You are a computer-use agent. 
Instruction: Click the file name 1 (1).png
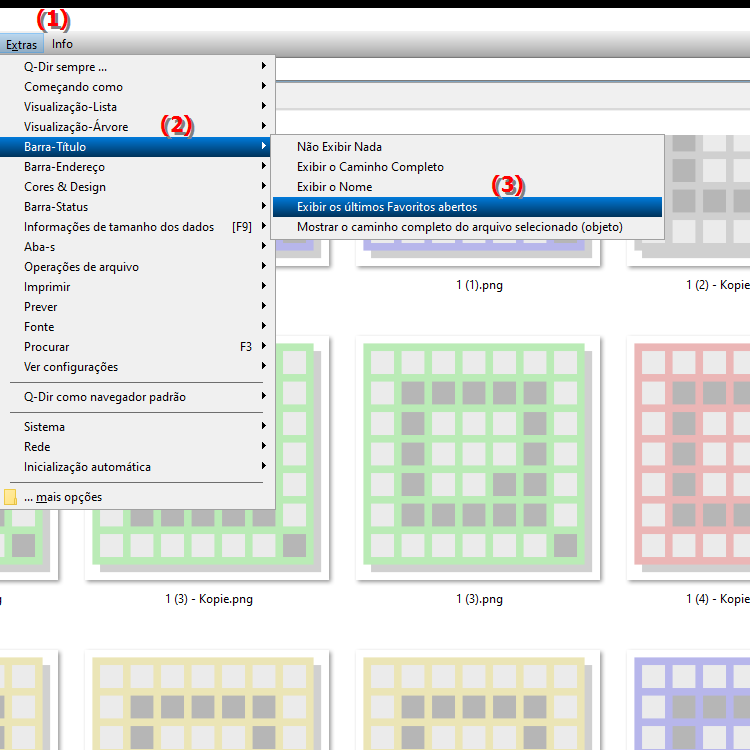coord(479,285)
